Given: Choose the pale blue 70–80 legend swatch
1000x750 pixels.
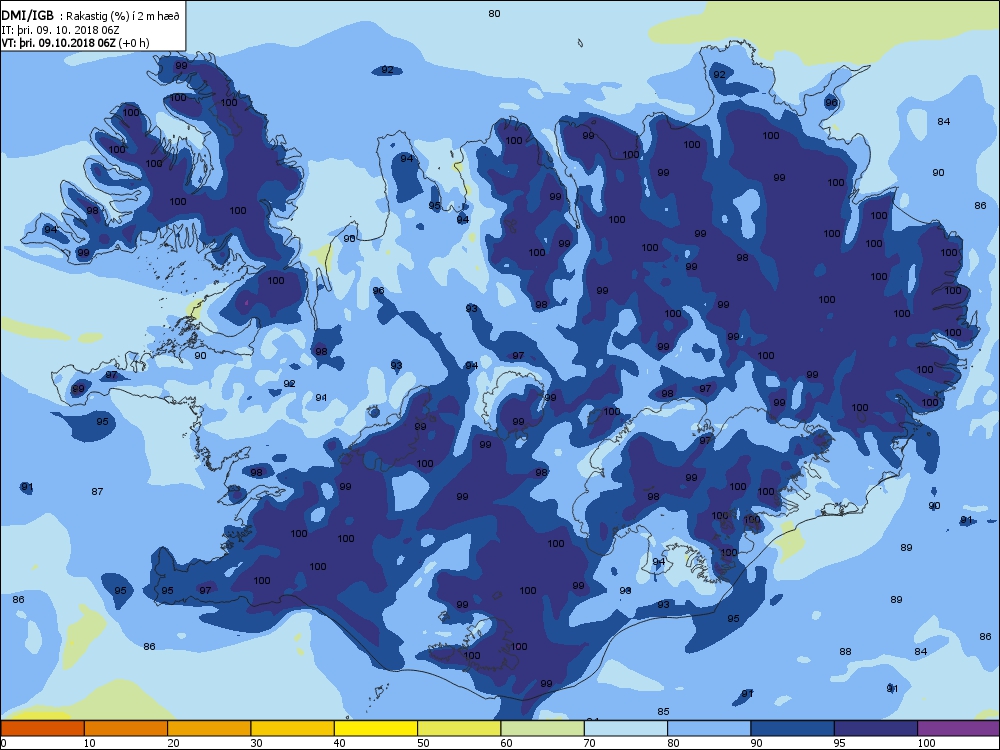Looking at the screenshot, I should [626, 728].
